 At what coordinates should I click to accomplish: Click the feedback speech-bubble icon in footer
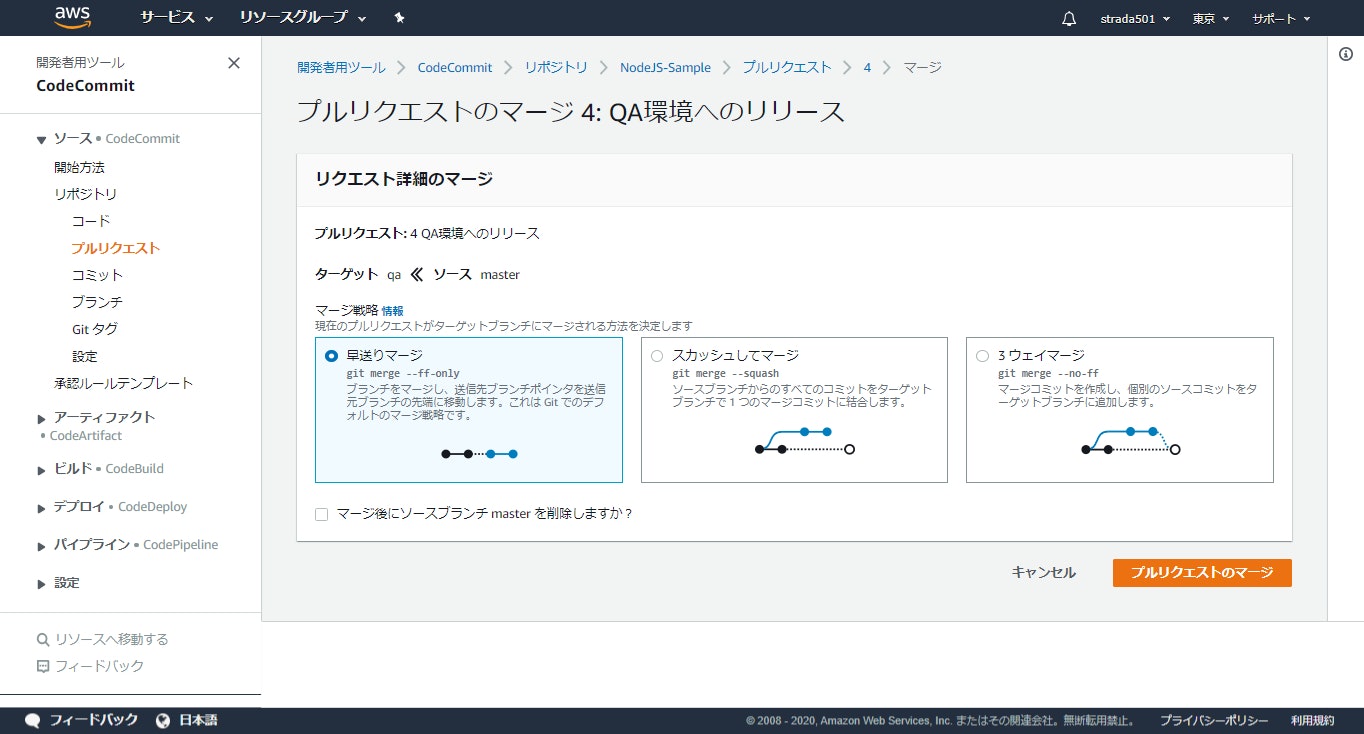pos(33,719)
